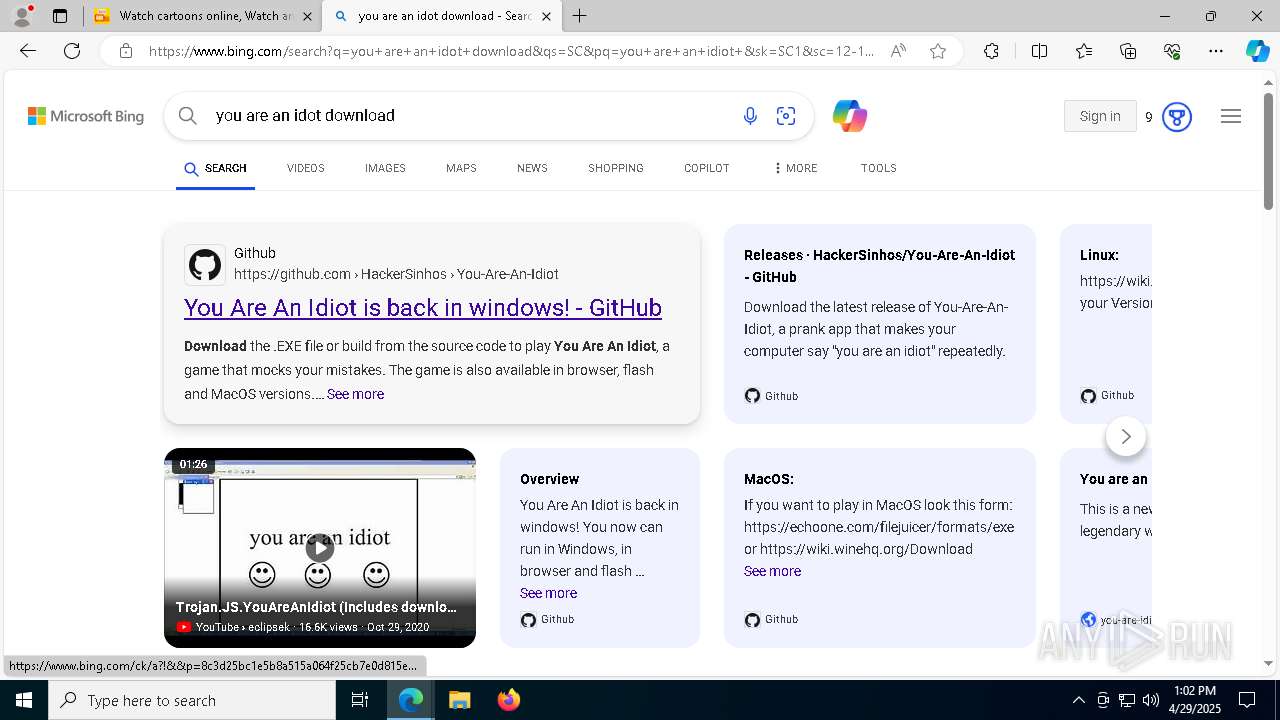
Task: Close the Watch cartoons online tab
Action: point(307,16)
